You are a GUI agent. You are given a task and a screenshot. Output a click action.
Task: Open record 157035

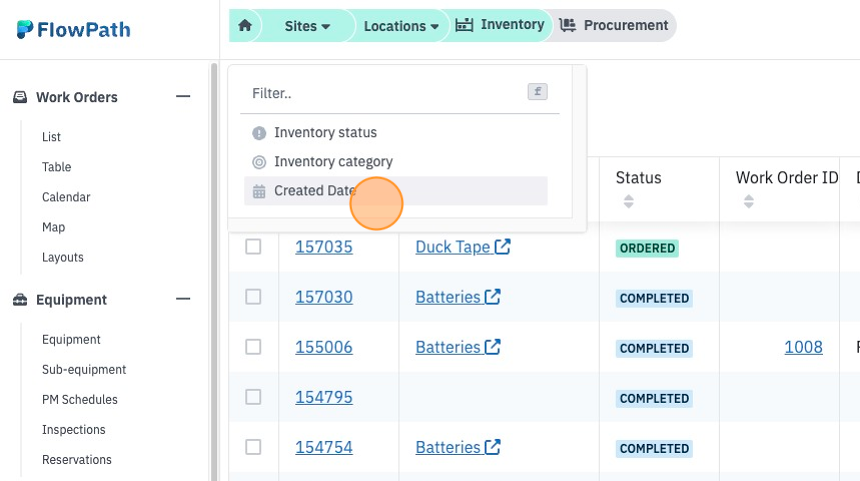(324, 247)
